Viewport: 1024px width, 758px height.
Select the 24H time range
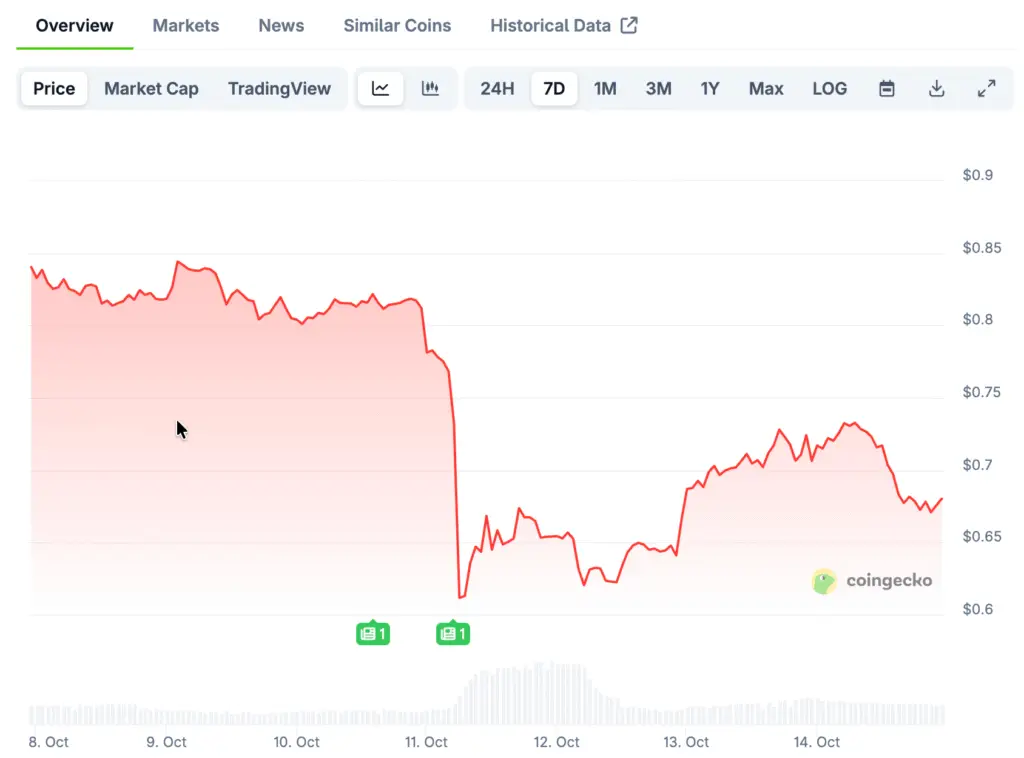(x=497, y=88)
